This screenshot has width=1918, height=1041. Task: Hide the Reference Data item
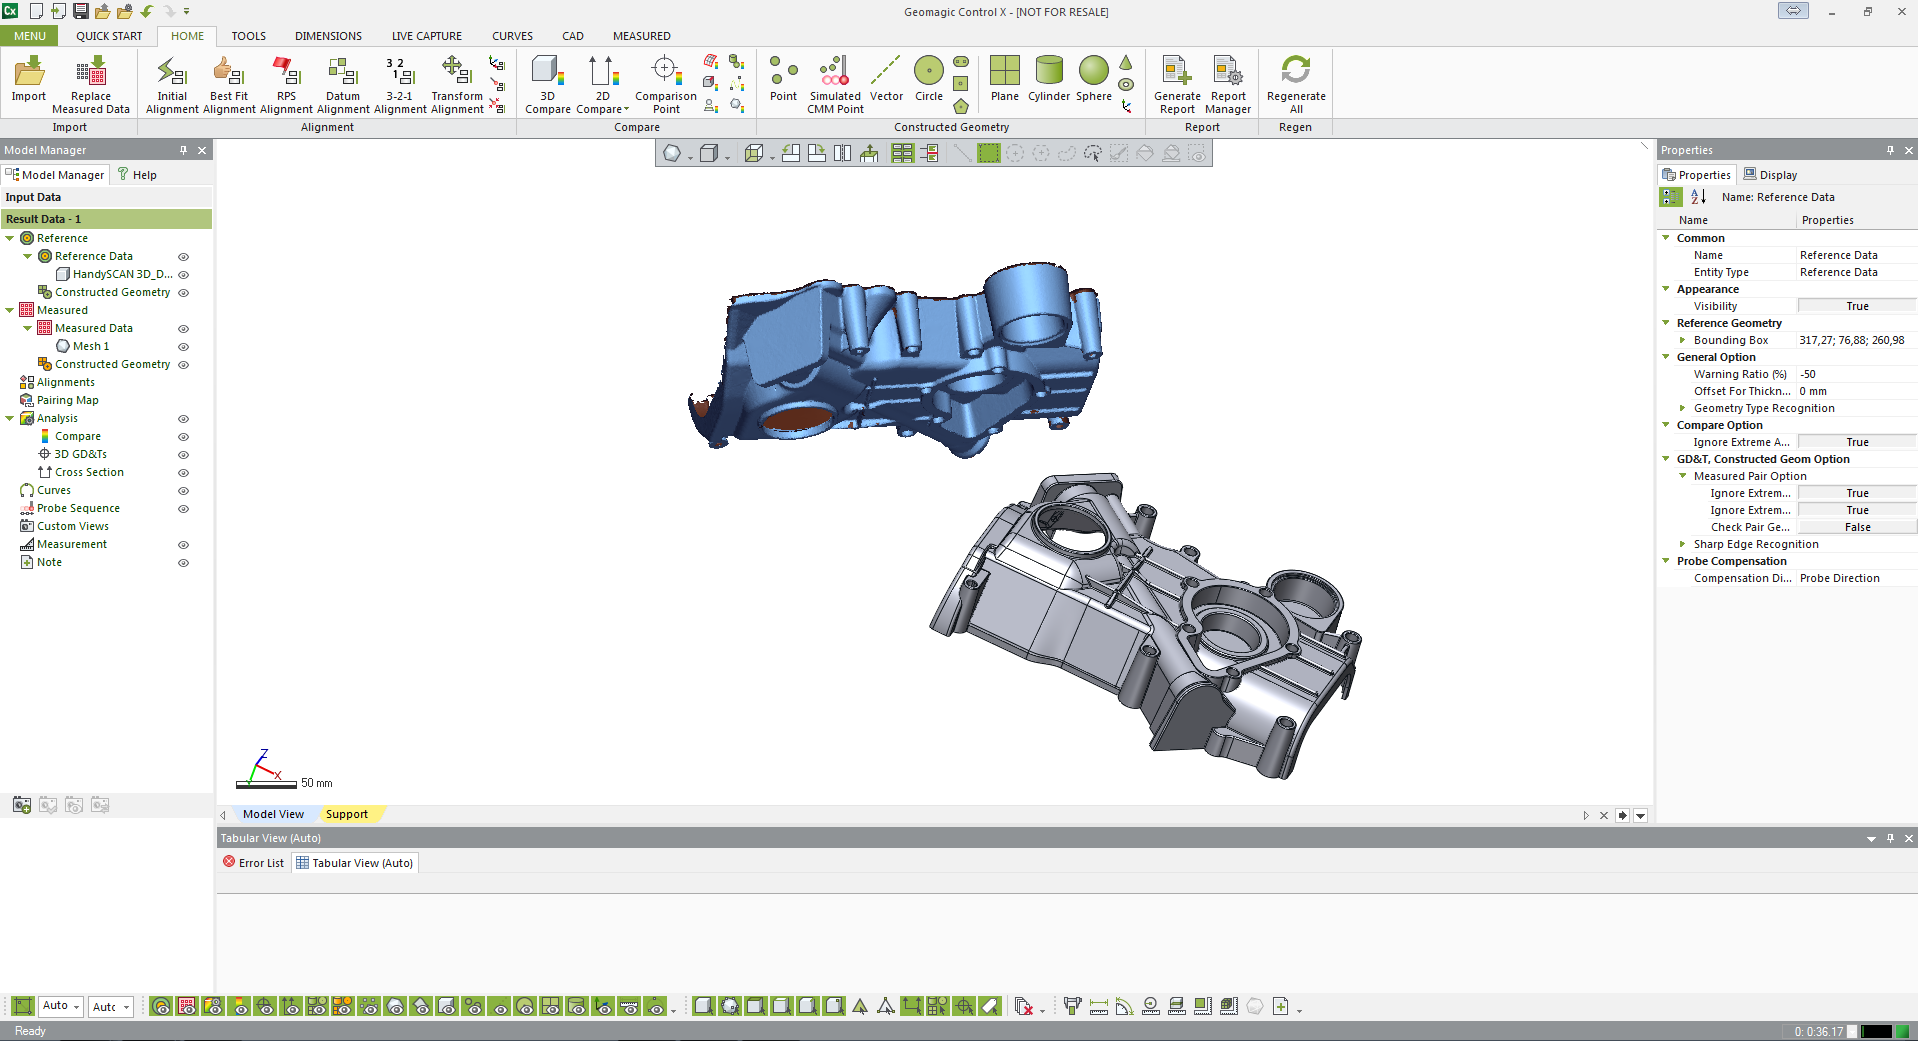click(x=183, y=257)
